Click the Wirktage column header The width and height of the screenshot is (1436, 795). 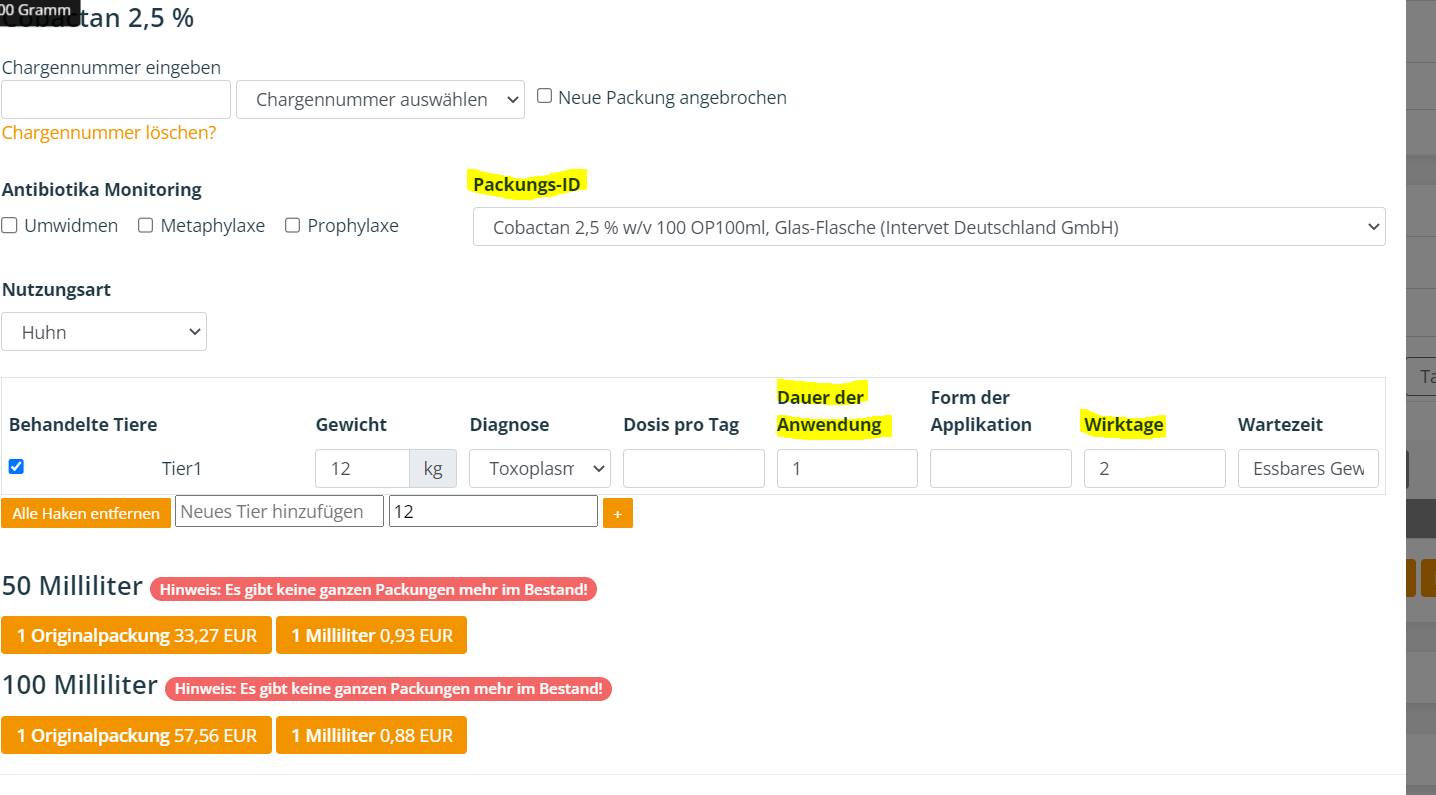[x=1124, y=424]
